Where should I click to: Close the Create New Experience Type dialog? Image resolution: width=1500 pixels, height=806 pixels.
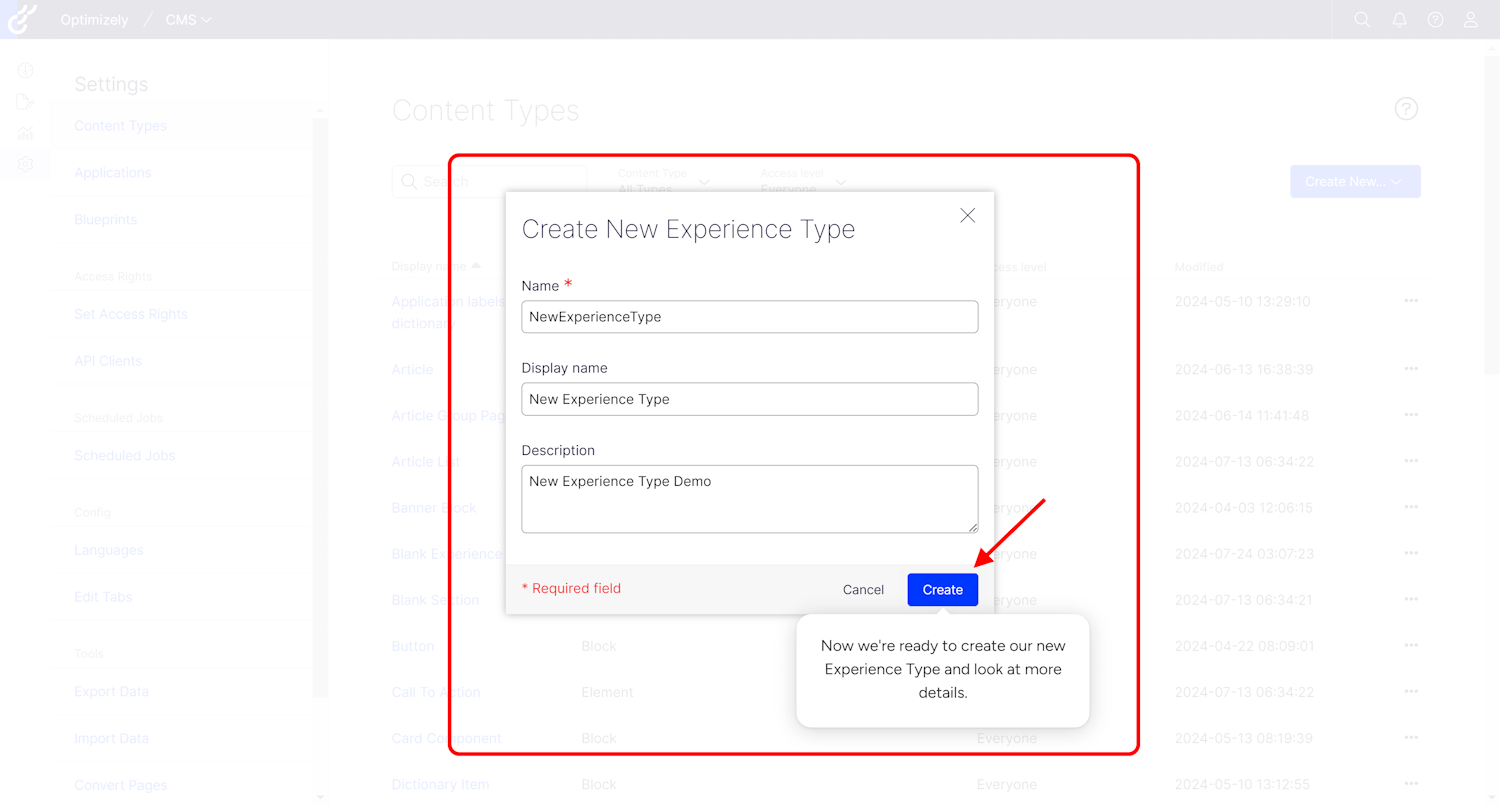[x=967, y=216]
